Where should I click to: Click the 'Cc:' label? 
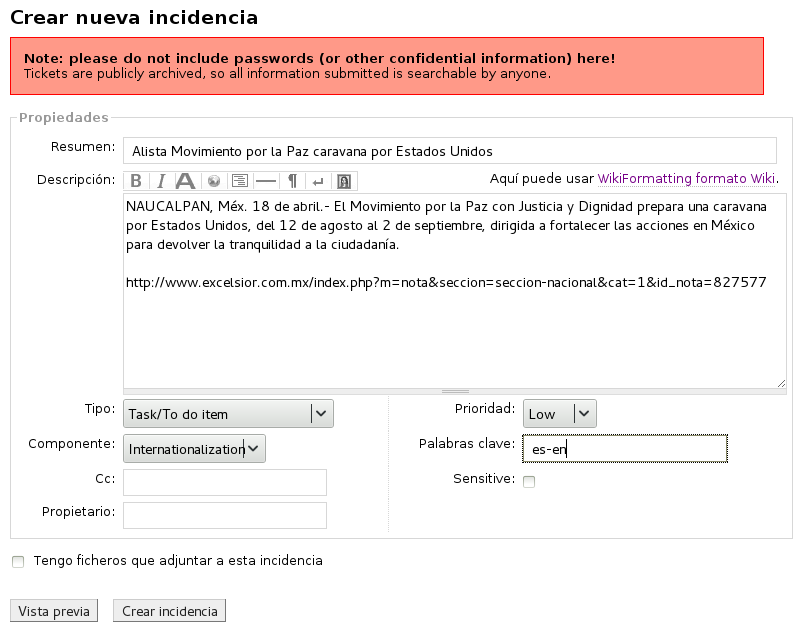pos(105,479)
